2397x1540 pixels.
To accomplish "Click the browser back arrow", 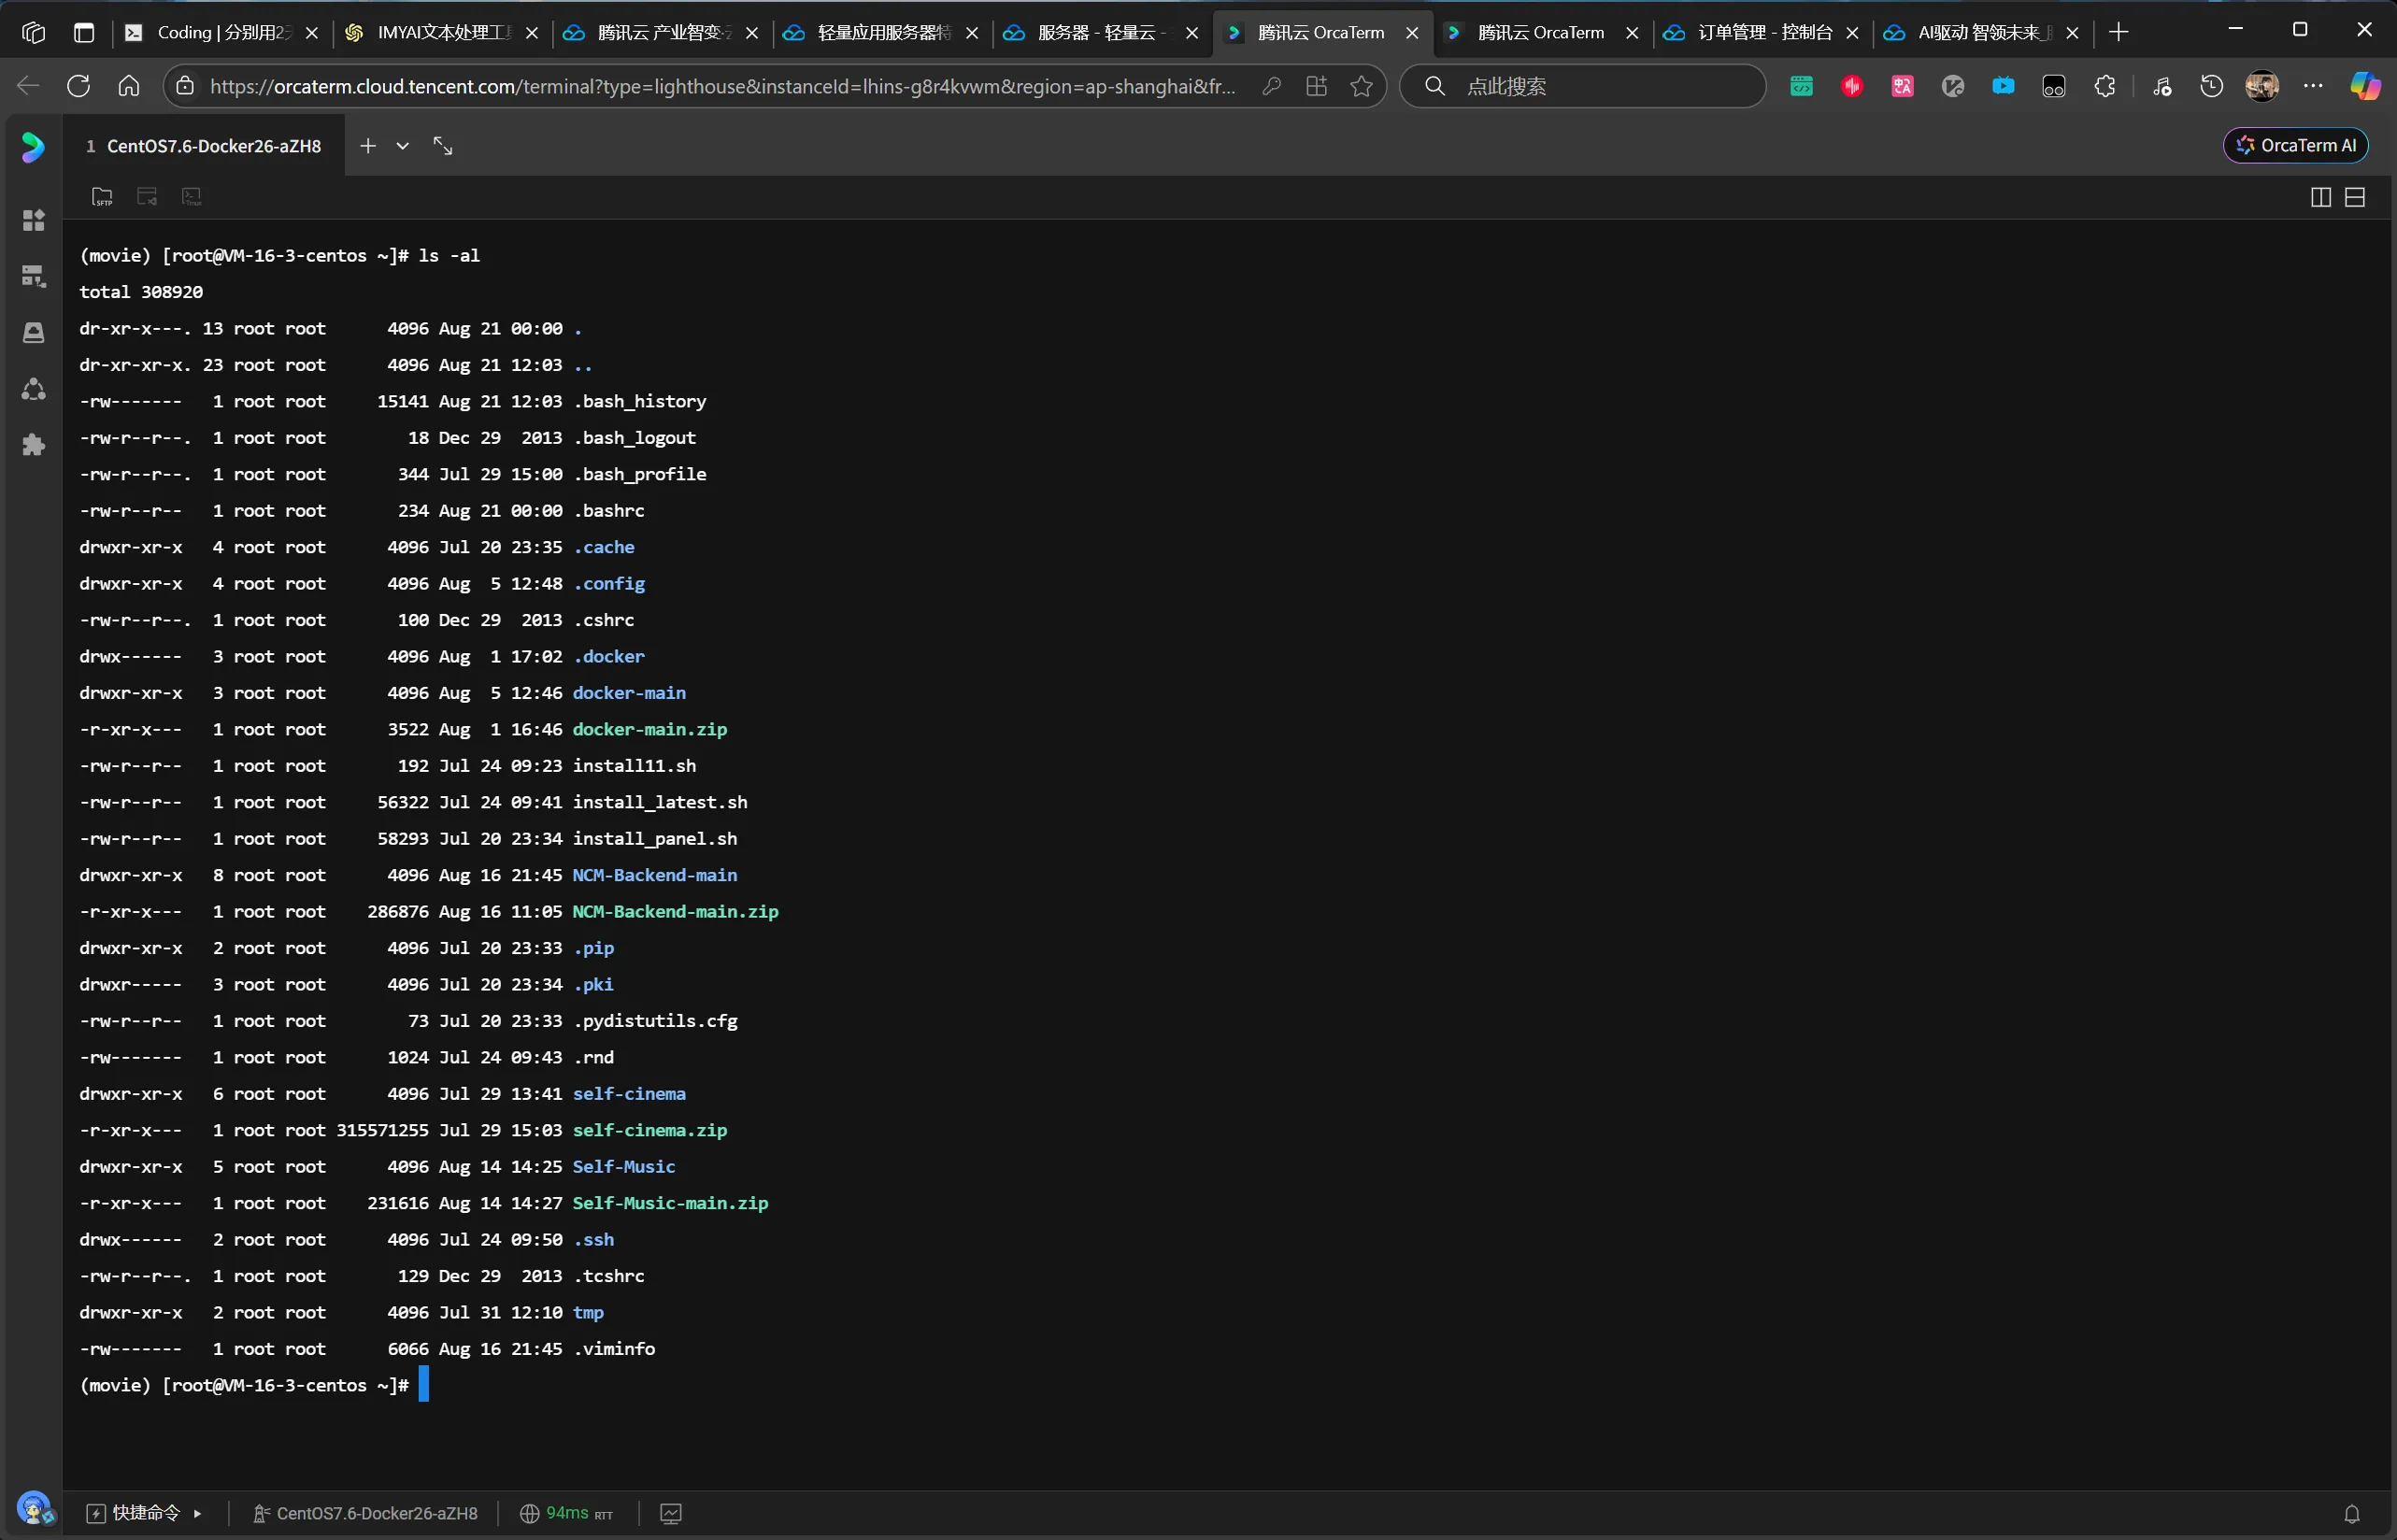I will point(28,86).
